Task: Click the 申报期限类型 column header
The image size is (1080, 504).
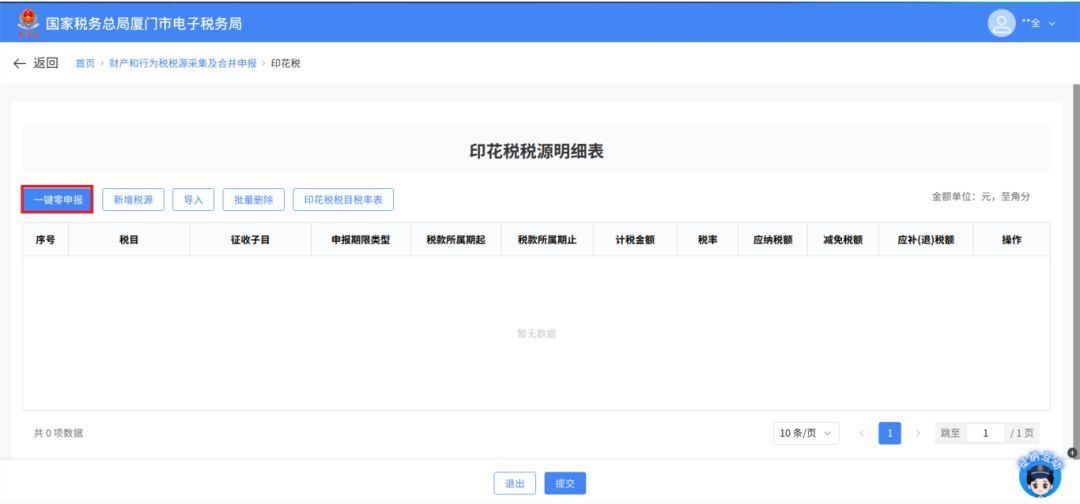Action: [360, 240]
